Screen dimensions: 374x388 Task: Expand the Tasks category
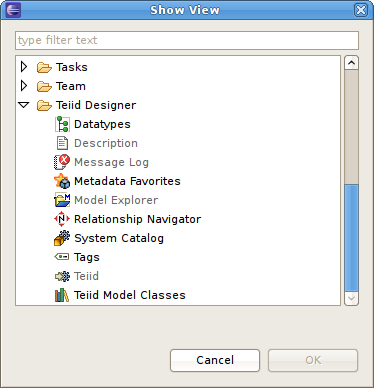click(24, 67)
